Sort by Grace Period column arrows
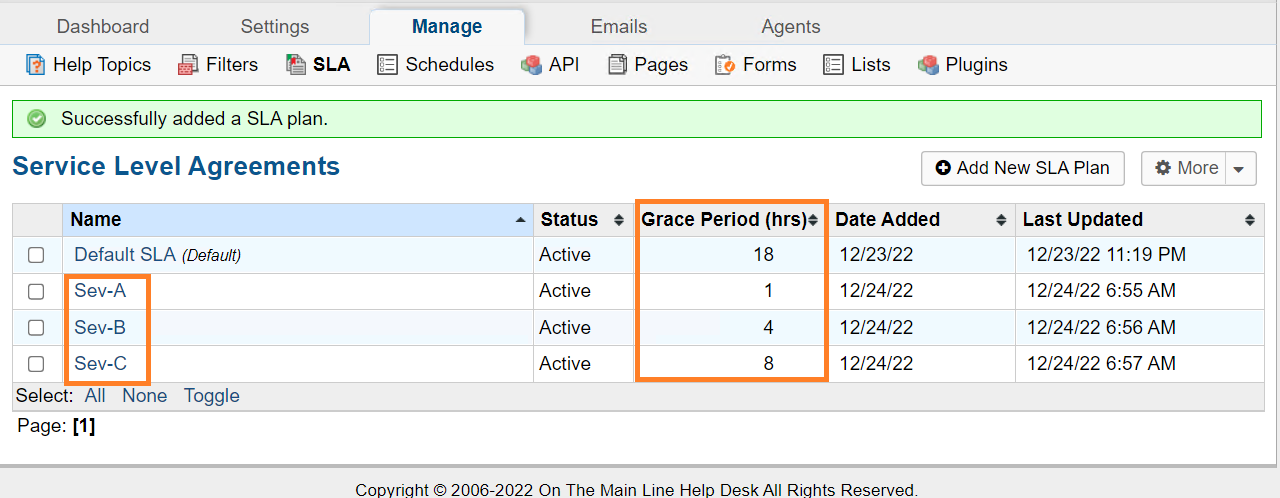This screenshot has height=498, width=1280. [x=814, y=220]
